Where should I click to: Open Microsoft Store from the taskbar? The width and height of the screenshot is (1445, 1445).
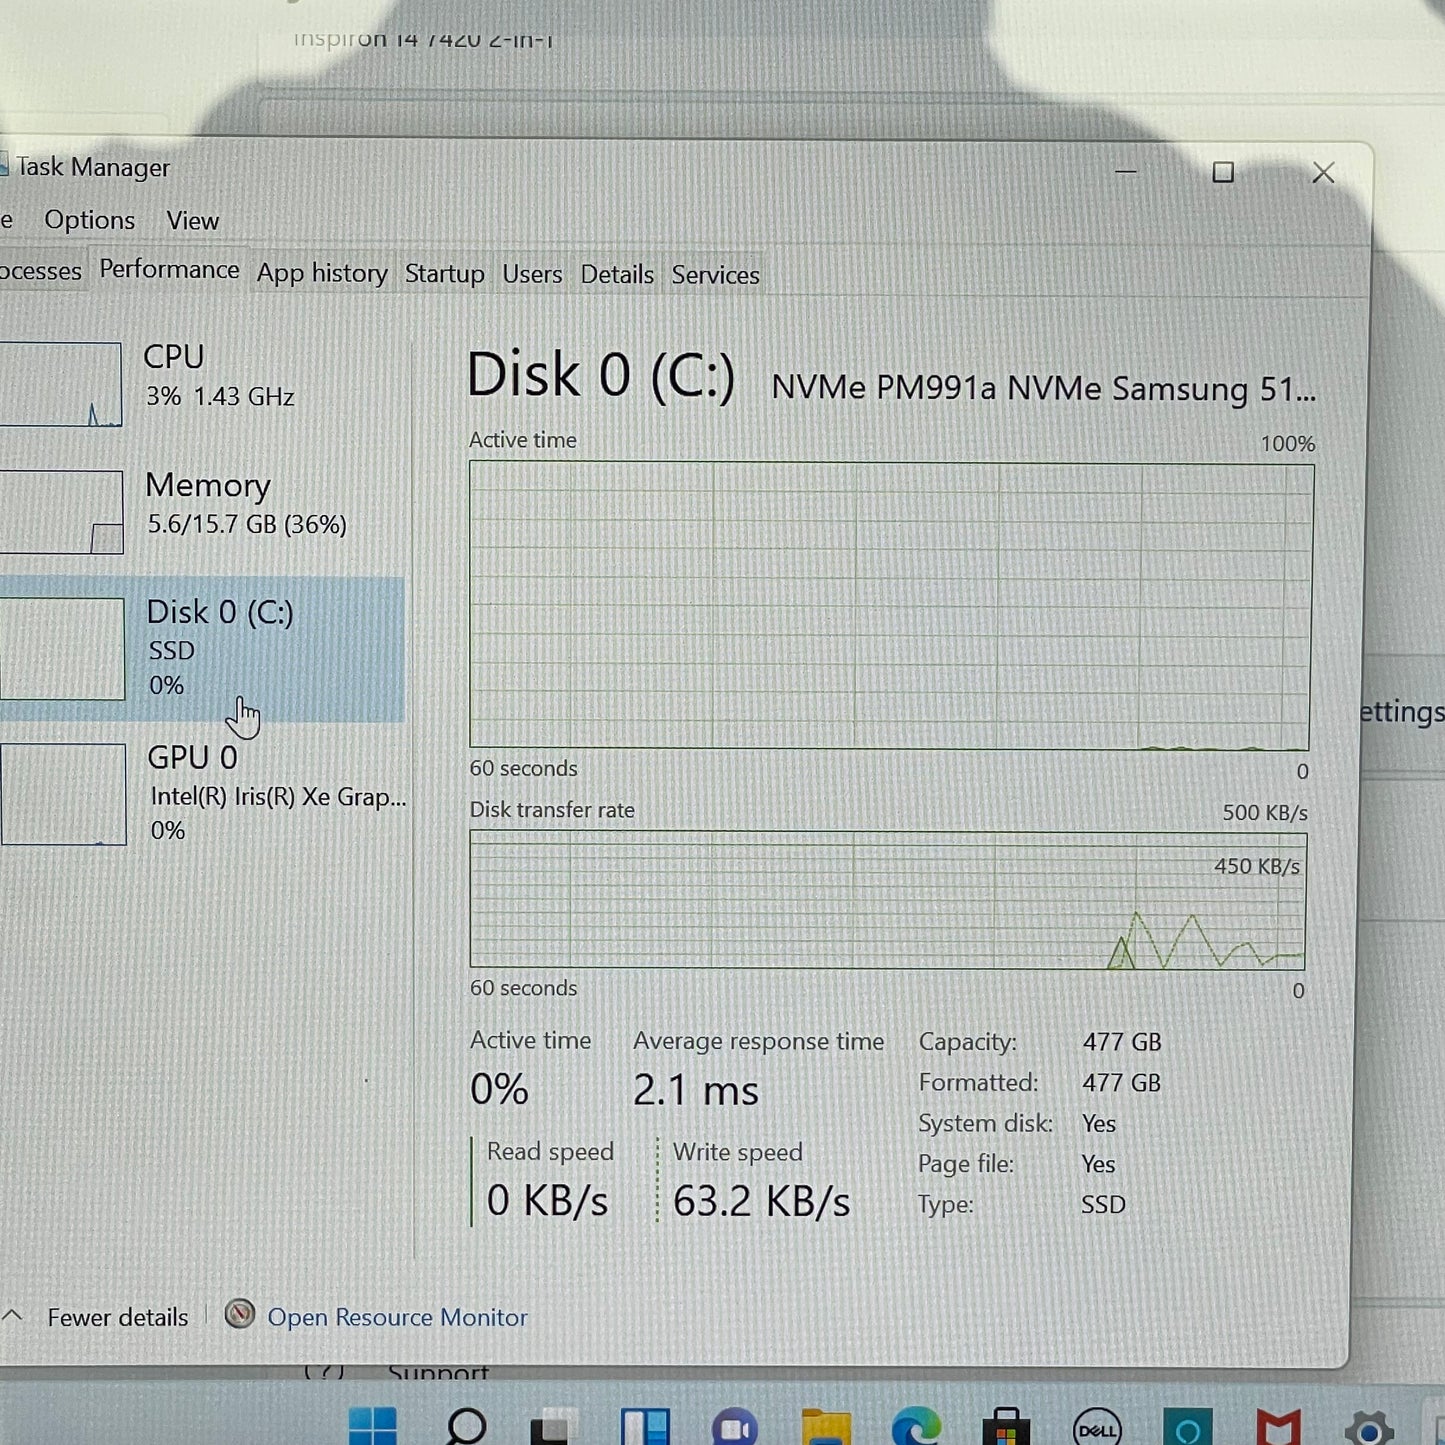1006,1427
